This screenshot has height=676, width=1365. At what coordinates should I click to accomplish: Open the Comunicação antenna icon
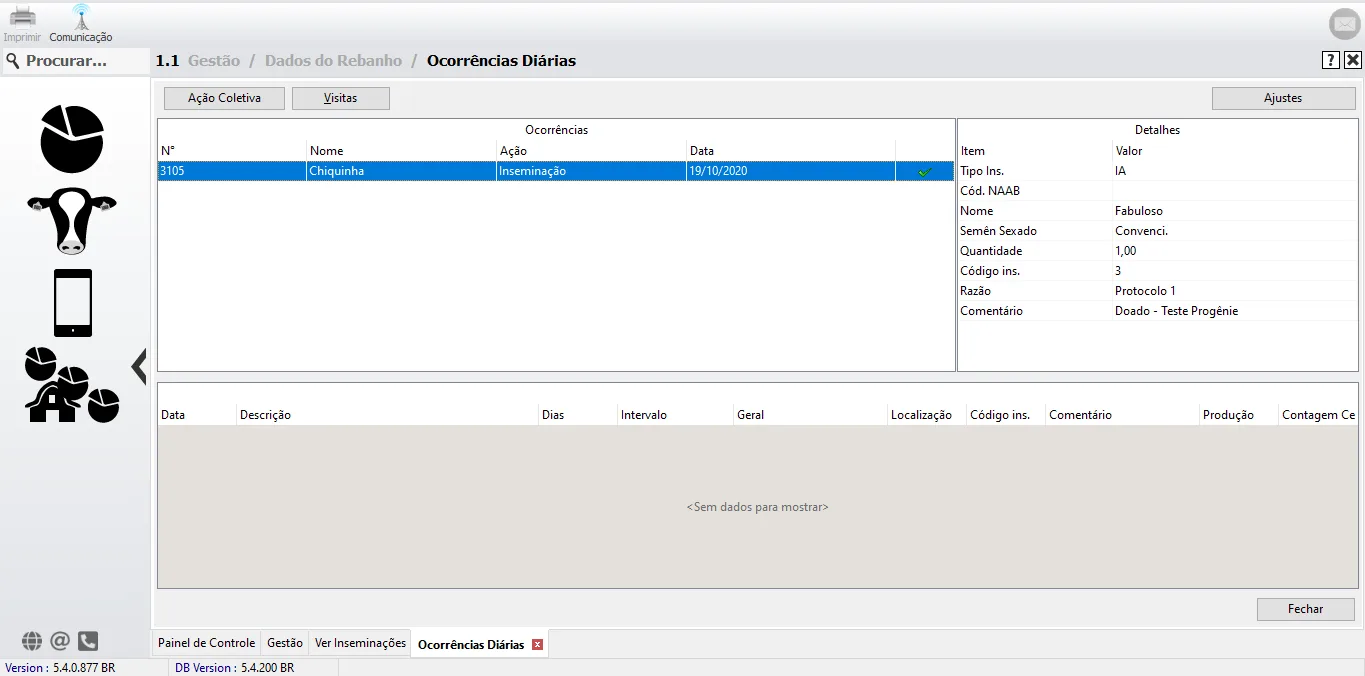(81, 18)
